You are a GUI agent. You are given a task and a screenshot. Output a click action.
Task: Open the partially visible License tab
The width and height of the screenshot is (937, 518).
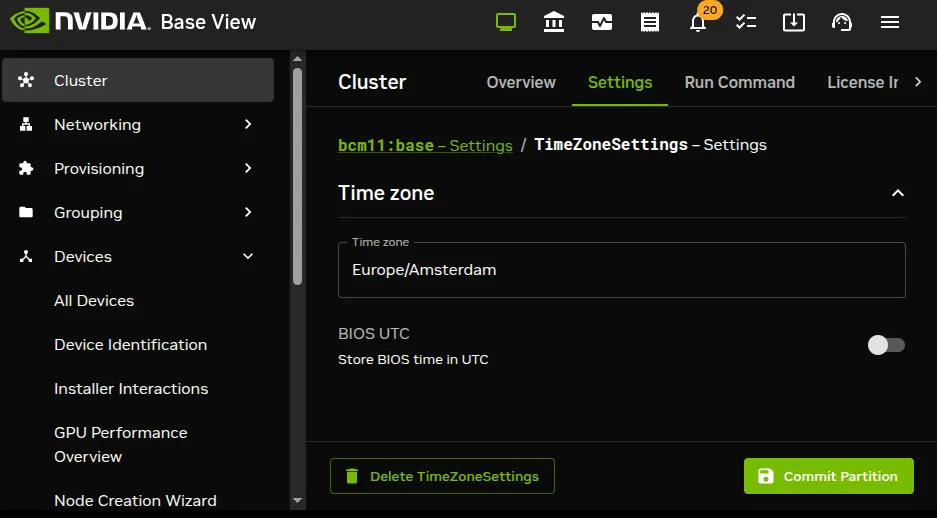[862, 82]
